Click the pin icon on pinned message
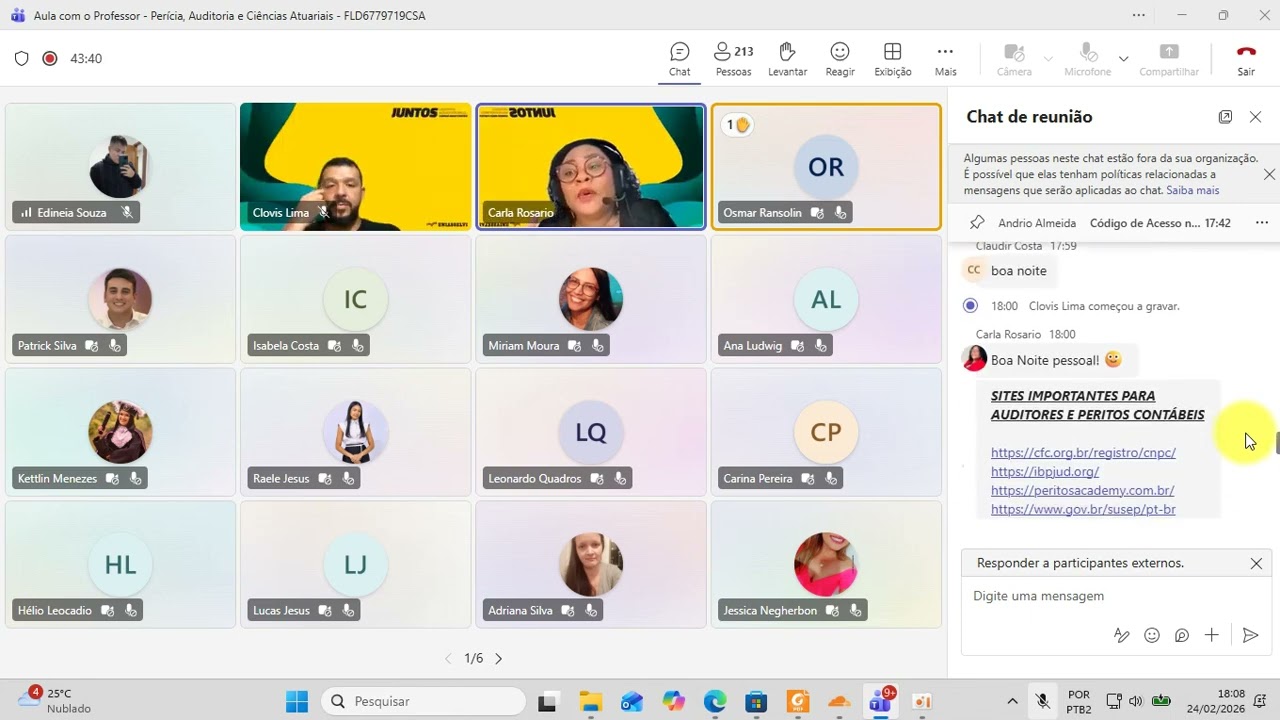Screen dimensions: 1280x720 [x=977, y=222]
